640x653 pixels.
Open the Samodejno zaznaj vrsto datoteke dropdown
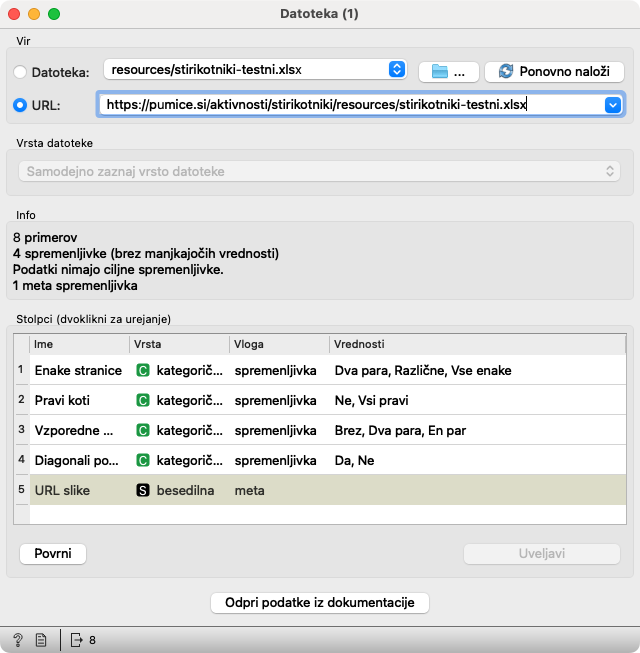(x=319, y=172)
